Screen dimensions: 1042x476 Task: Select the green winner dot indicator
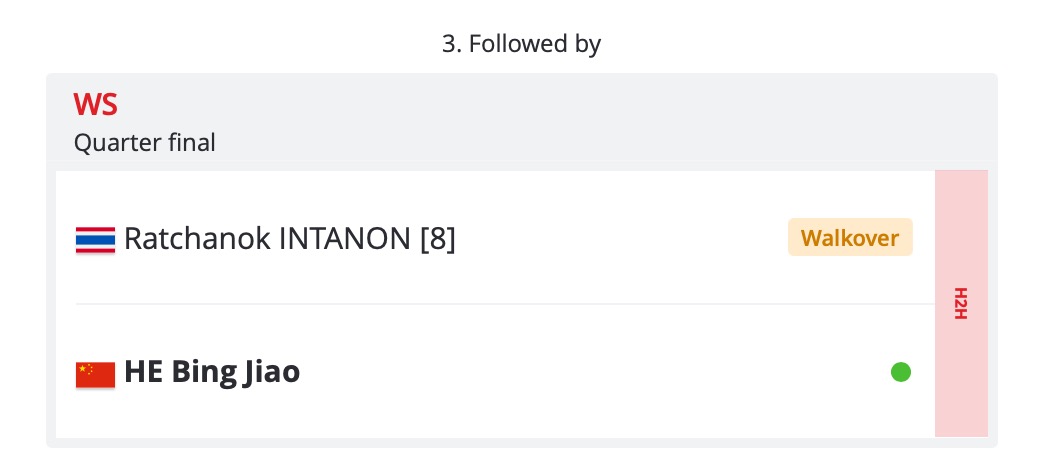[900, 372]
